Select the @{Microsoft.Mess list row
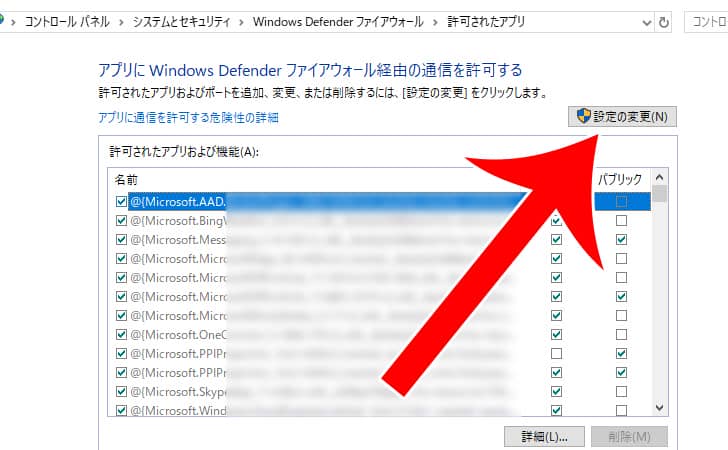Screen dimensions: 728x450 click(380, 240)
